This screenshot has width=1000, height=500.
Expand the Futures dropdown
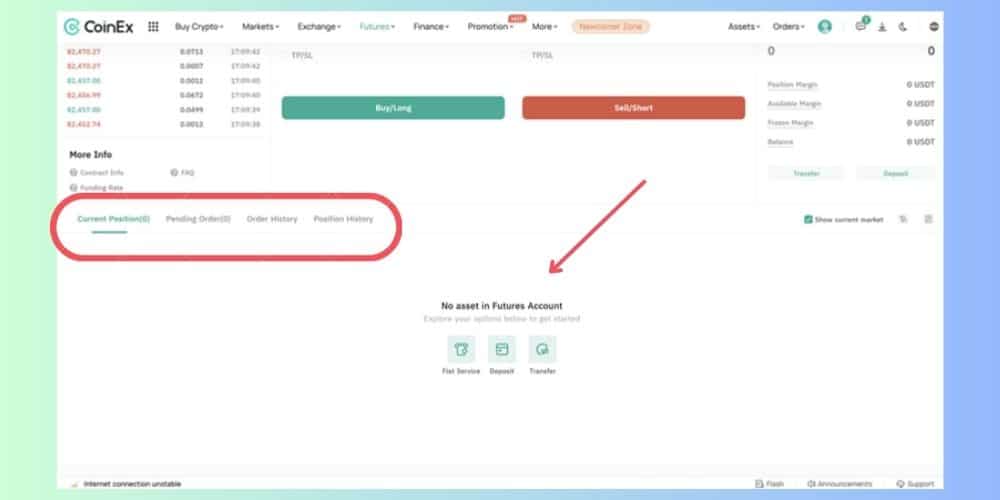[377, 27]
